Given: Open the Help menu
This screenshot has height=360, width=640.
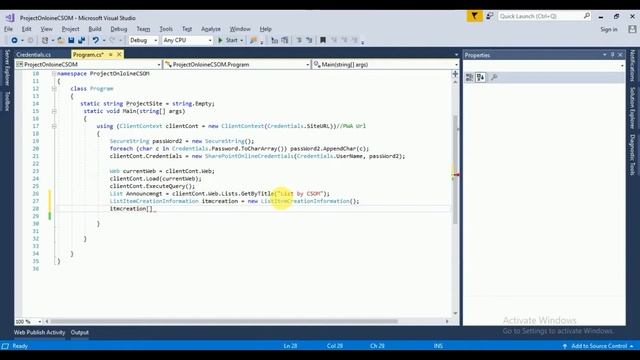Looking at the screenshot, I should pyautogui.click(x=265, y=29).
